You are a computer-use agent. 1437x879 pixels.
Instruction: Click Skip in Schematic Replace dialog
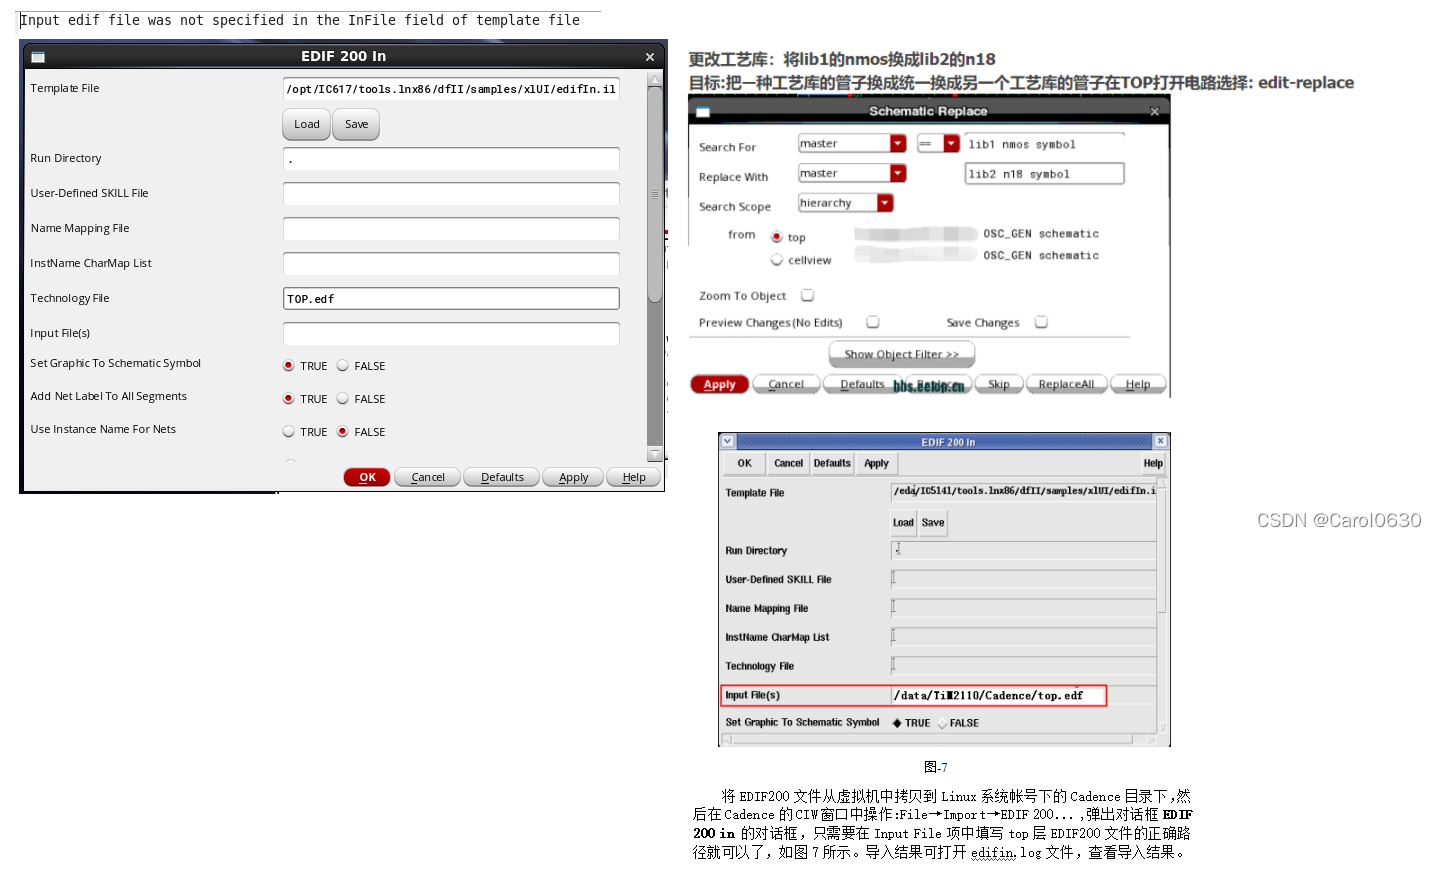(999, 384)
